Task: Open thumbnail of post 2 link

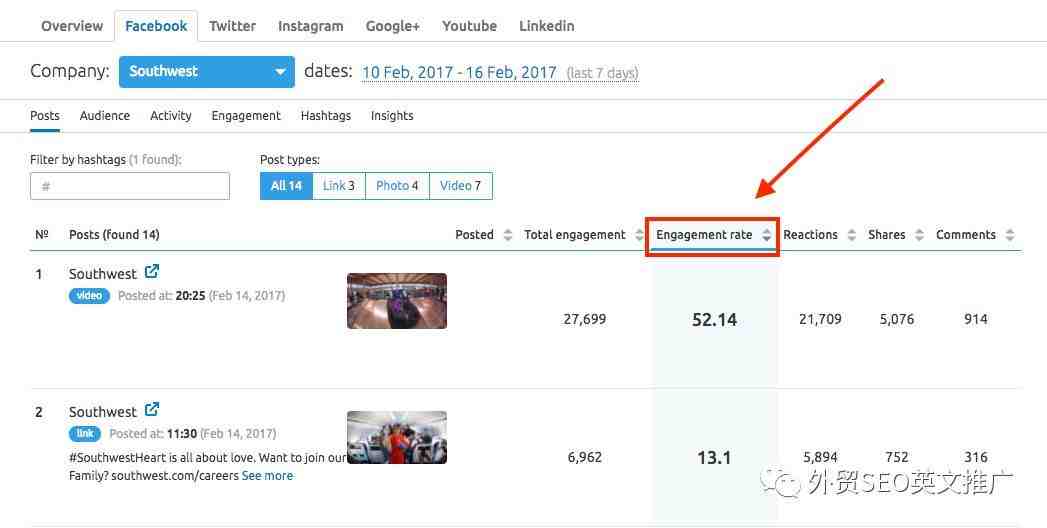Action: click(x=397, y=437)
